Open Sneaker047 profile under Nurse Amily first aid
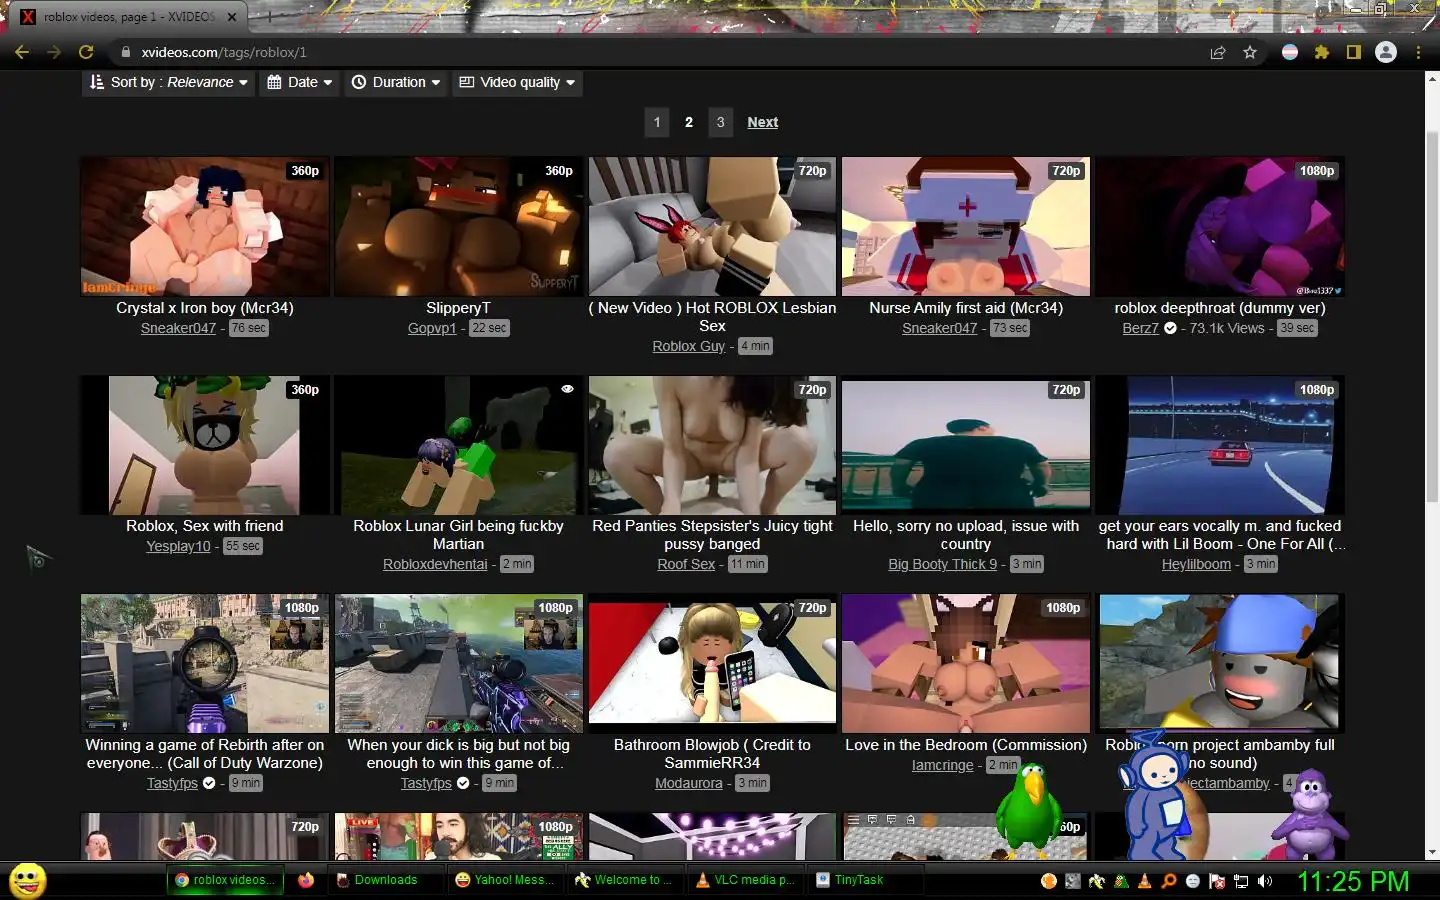1440x900 pixels. (939, 328)
